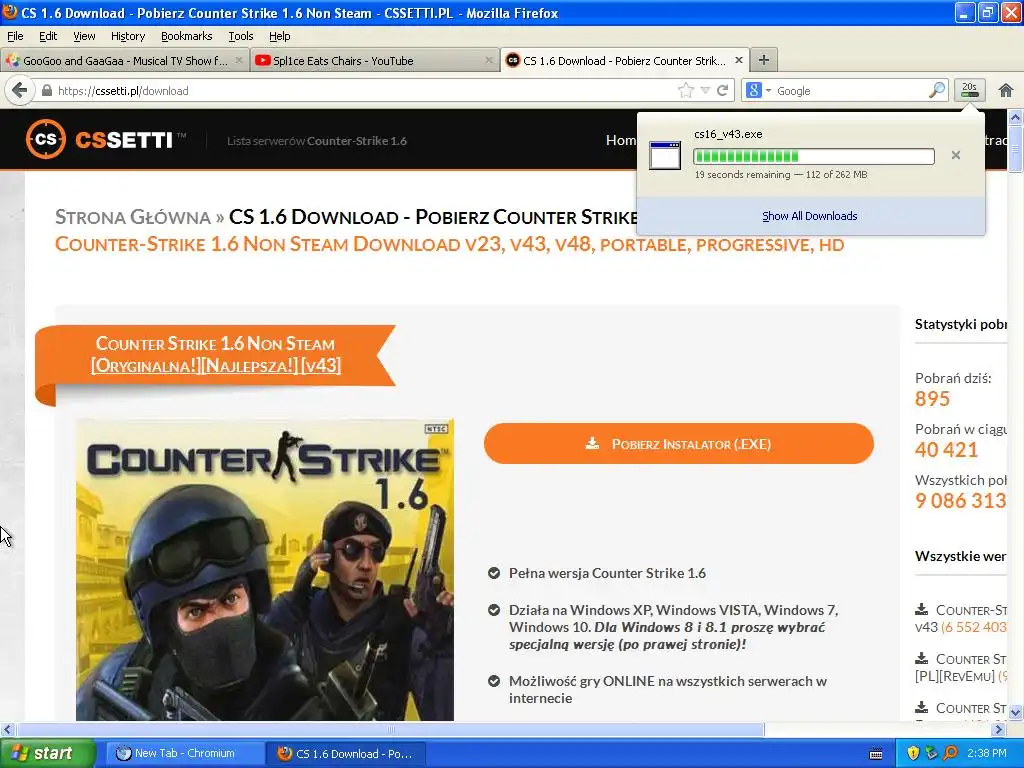Click the 895 downloads today value

tap(932, 398)
